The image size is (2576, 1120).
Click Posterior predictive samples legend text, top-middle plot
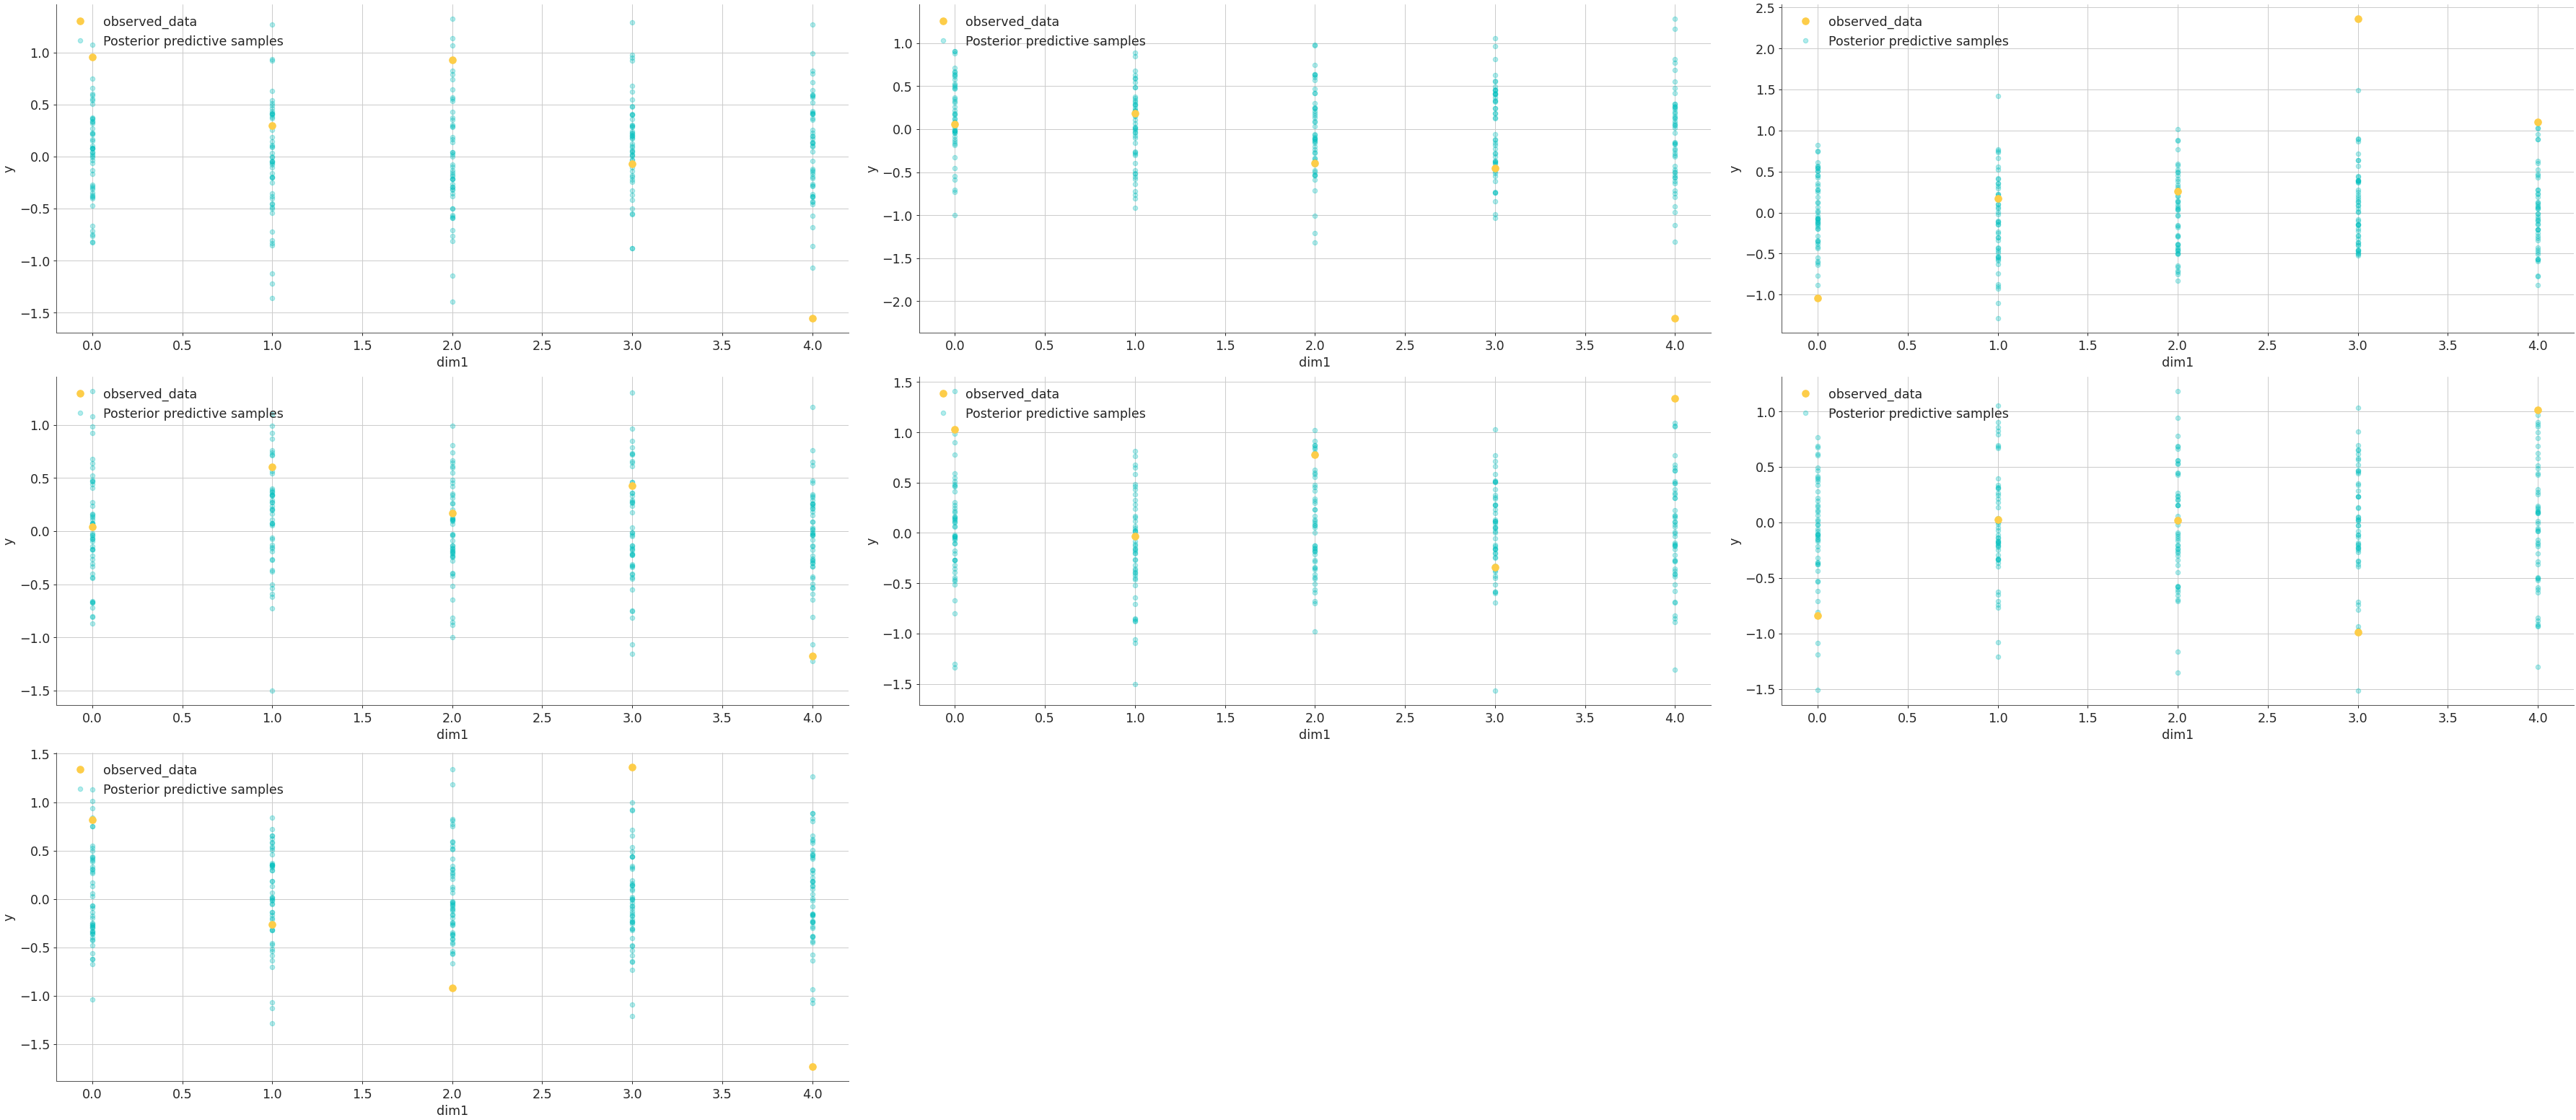(1055, 41)
